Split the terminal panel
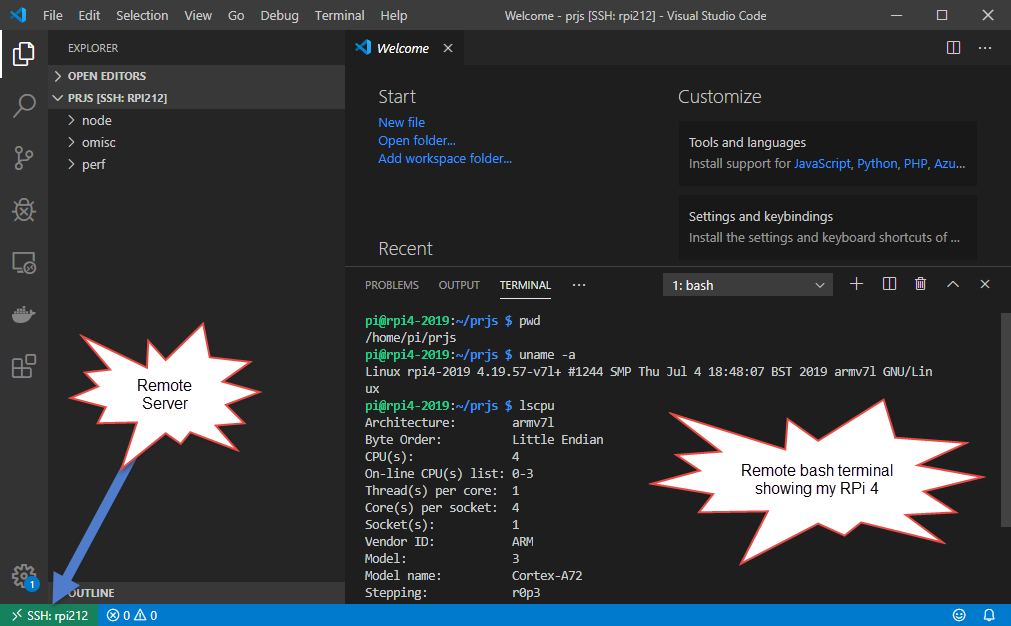1011x626 pixels. 889,284
